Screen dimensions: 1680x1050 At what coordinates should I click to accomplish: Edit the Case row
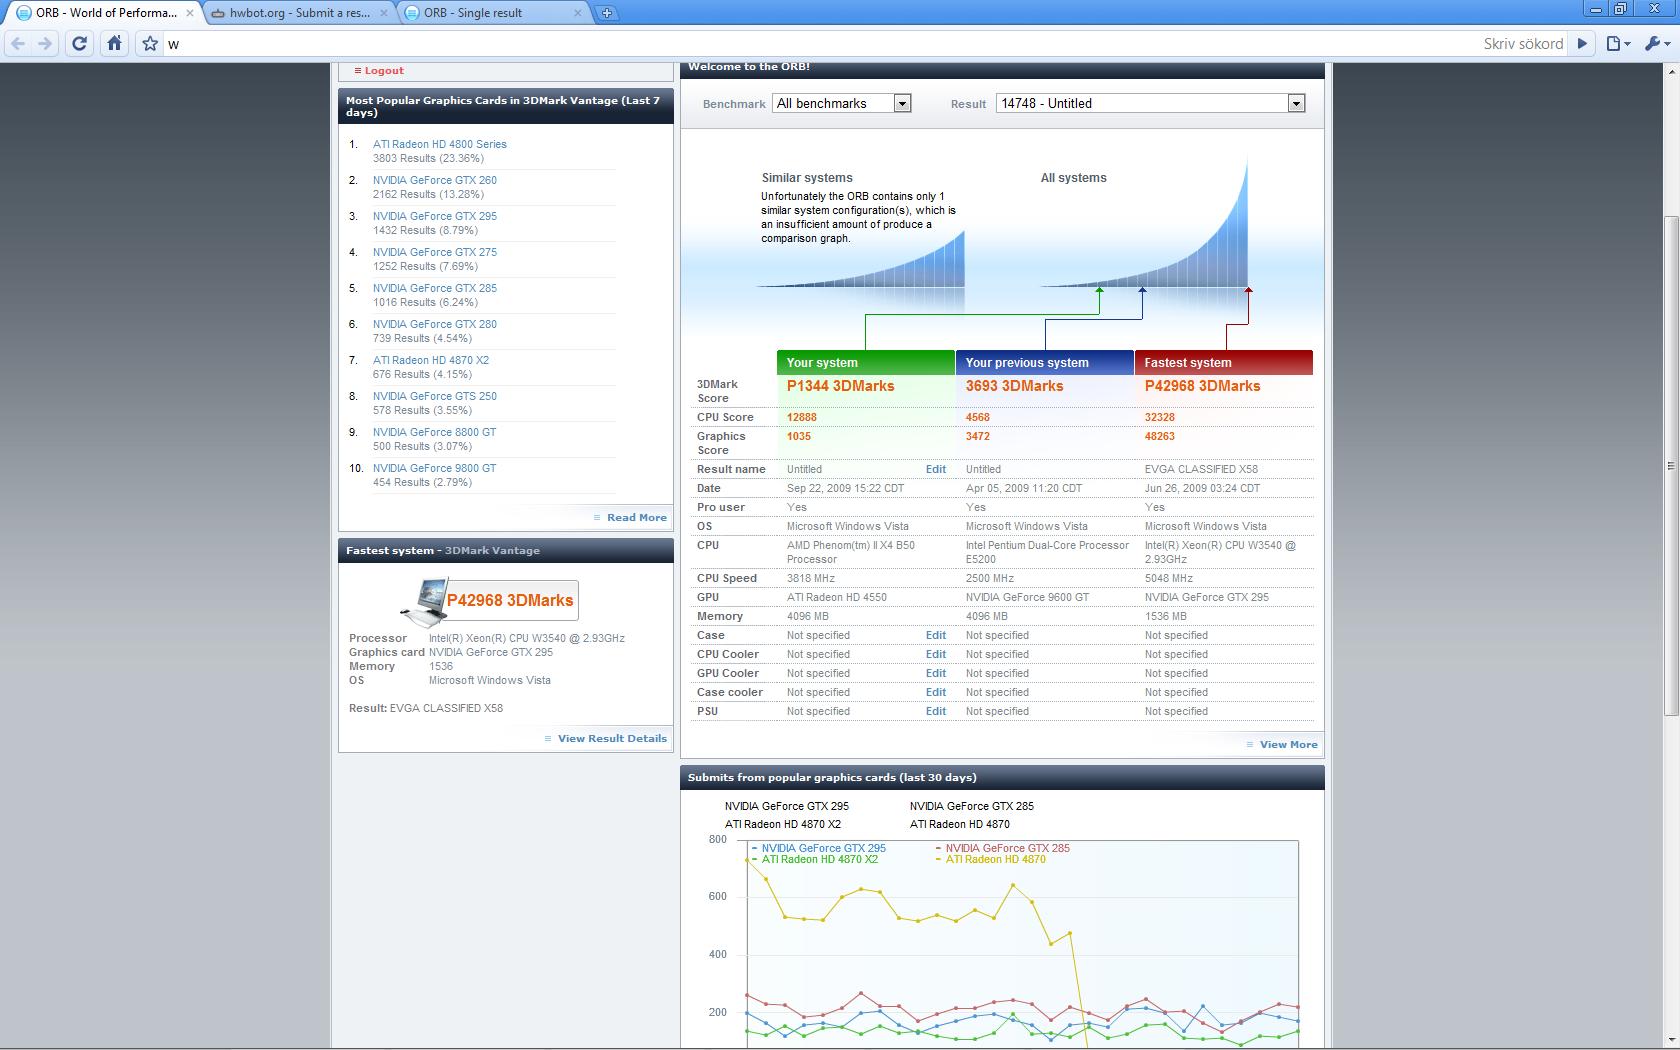click(935, 635)
